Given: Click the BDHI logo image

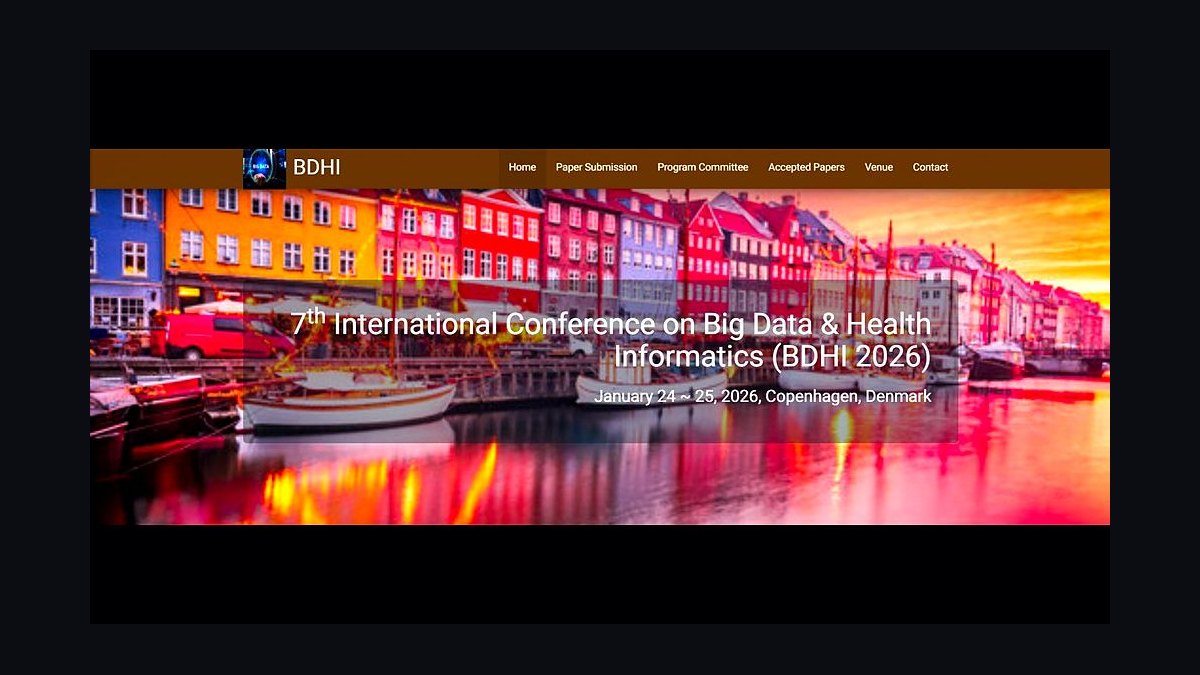Looking at the screenshot, I should 264,168.
